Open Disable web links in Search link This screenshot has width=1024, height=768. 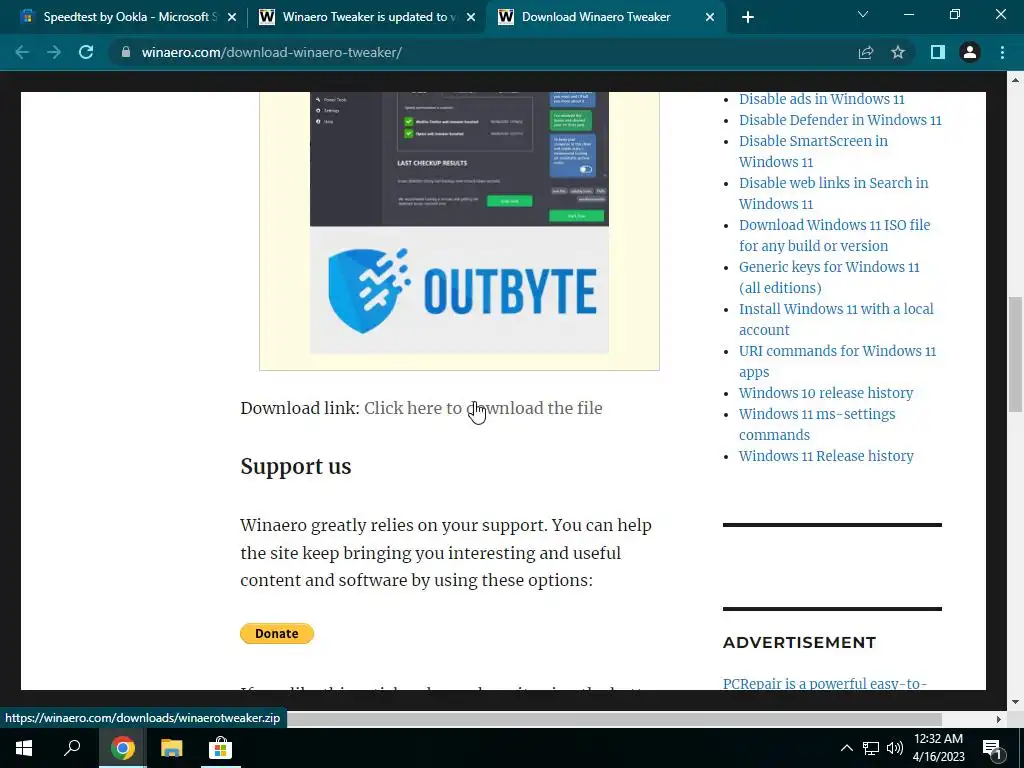tap(833, 193)
